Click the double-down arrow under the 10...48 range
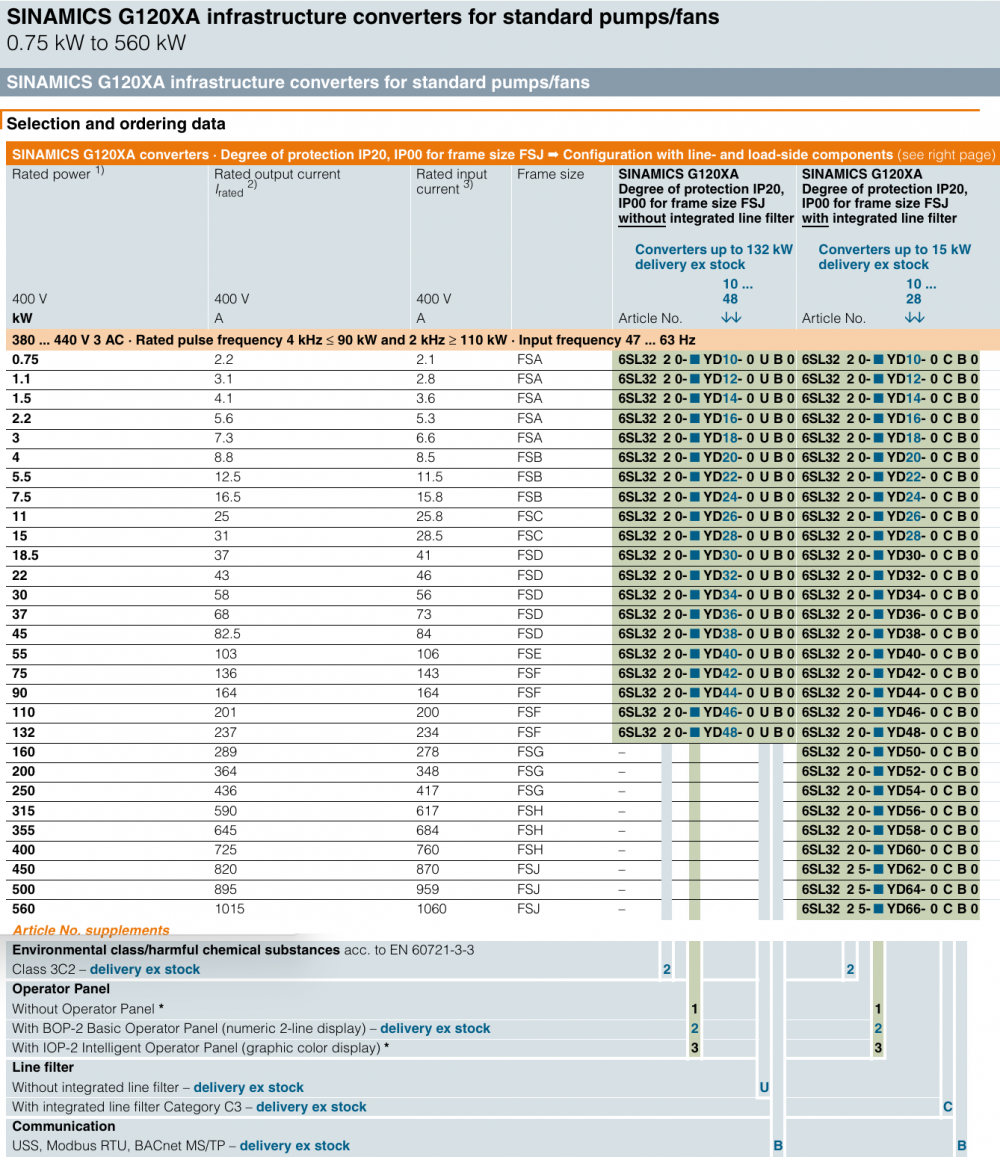1000x1157 pixels. tap(731, 318)
